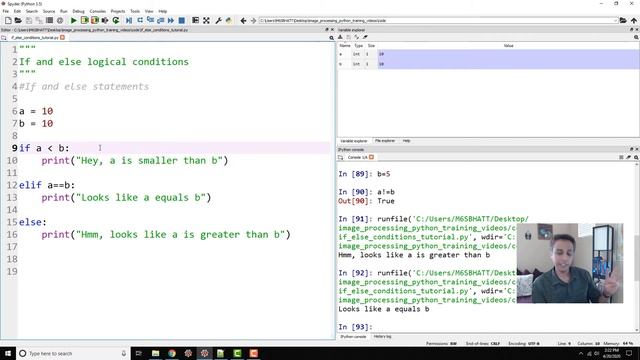Open the Projects menu
Viewport: 640px width, 360px height.
coord(118,11)
